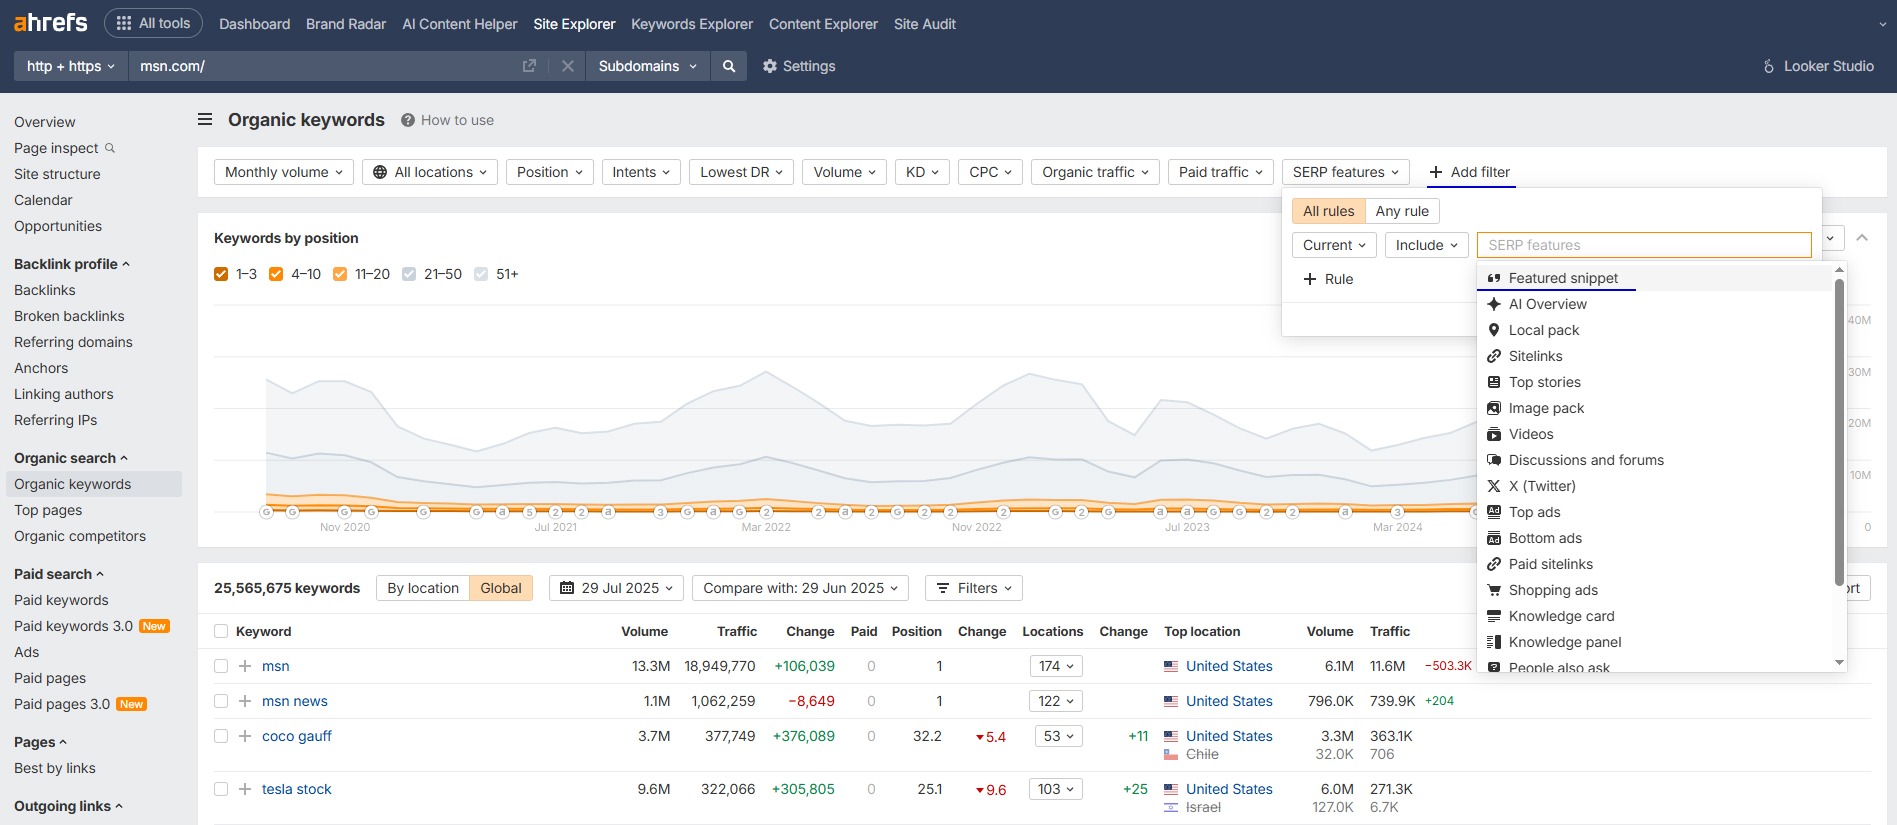Open msn.com in new tab icon

[529, 66]
